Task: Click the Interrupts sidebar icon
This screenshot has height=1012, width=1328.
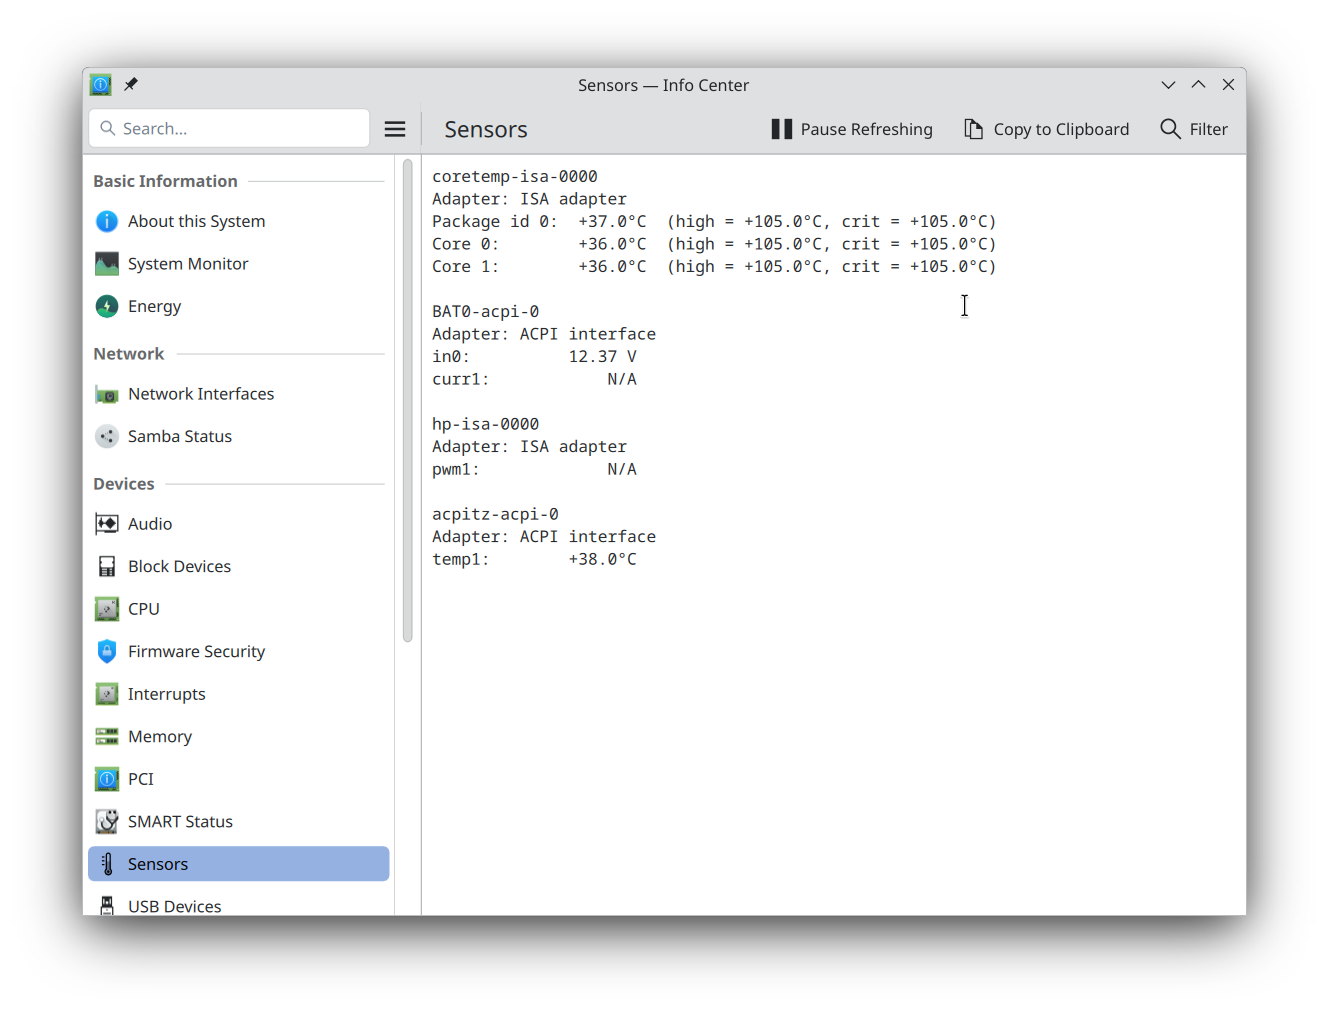Action: point(107,693)
